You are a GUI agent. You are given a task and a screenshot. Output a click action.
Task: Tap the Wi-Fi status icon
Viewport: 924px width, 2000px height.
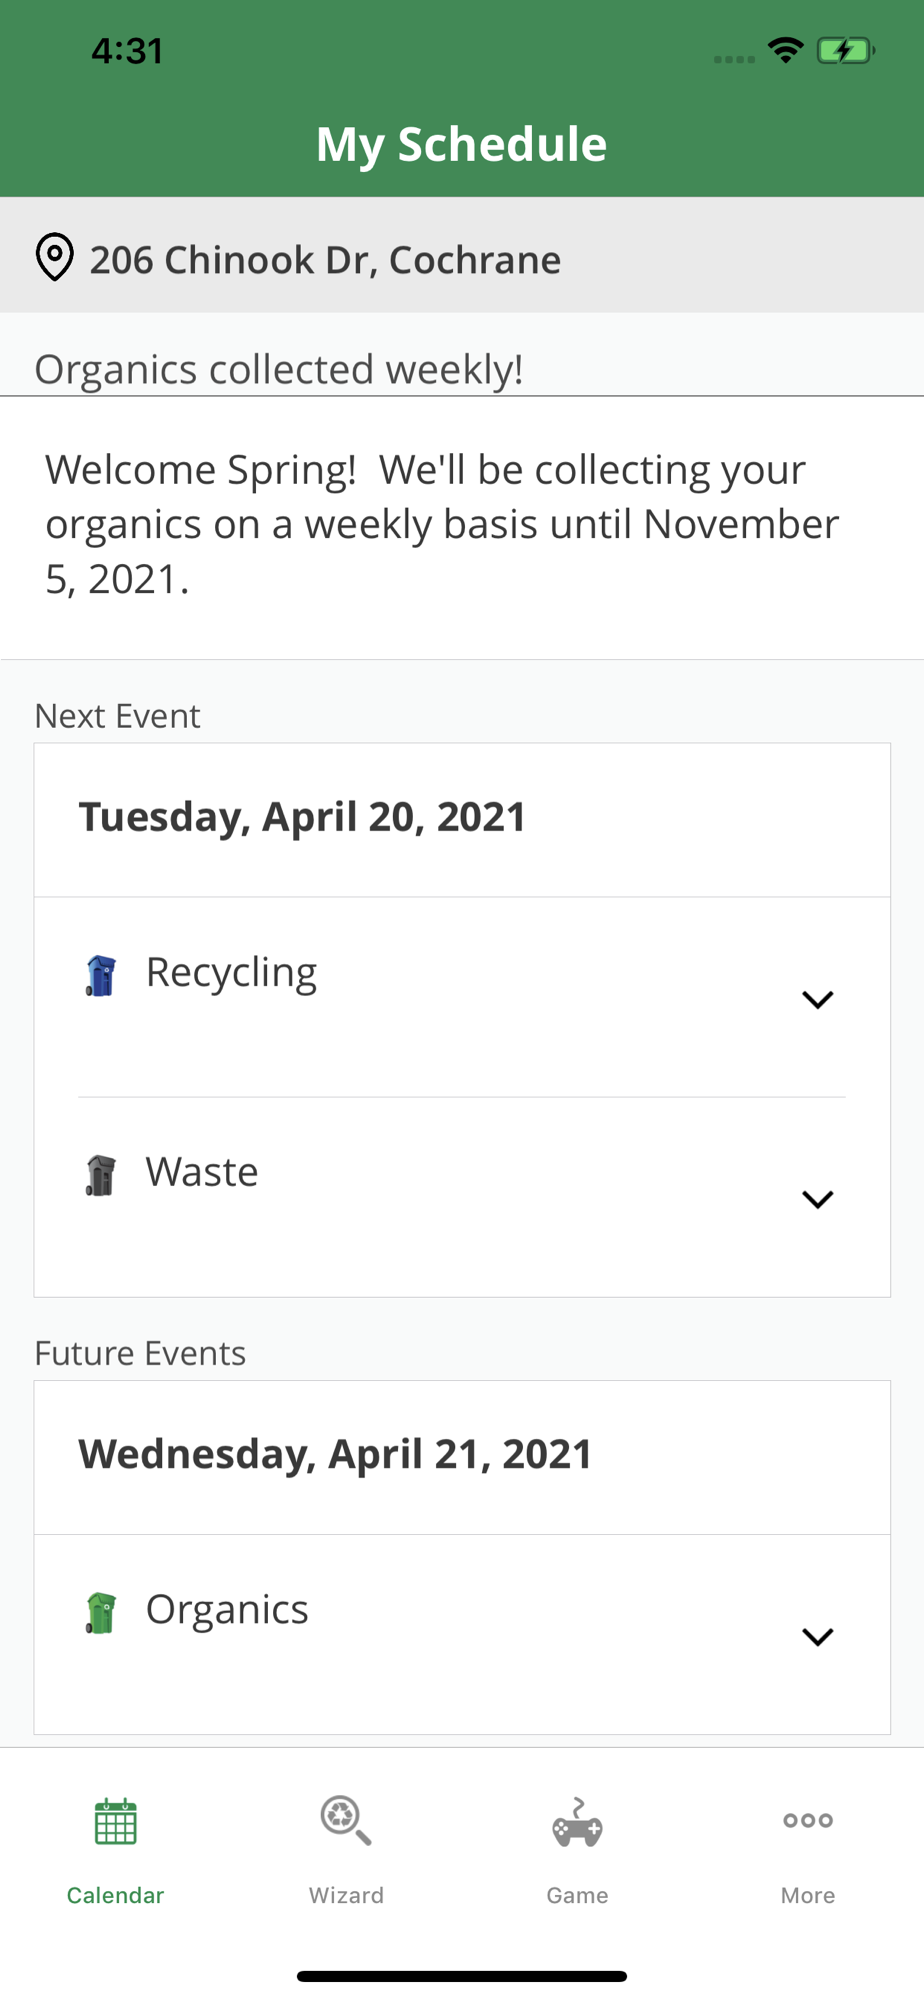786,50
